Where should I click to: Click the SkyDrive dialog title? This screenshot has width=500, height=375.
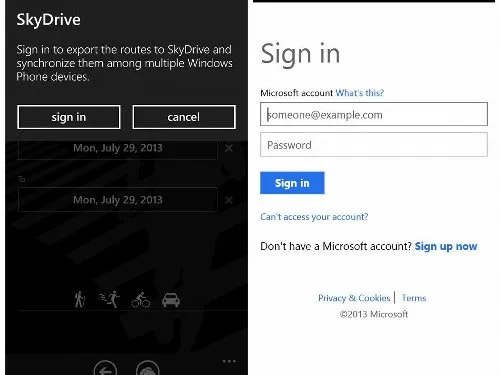point(49,20)
